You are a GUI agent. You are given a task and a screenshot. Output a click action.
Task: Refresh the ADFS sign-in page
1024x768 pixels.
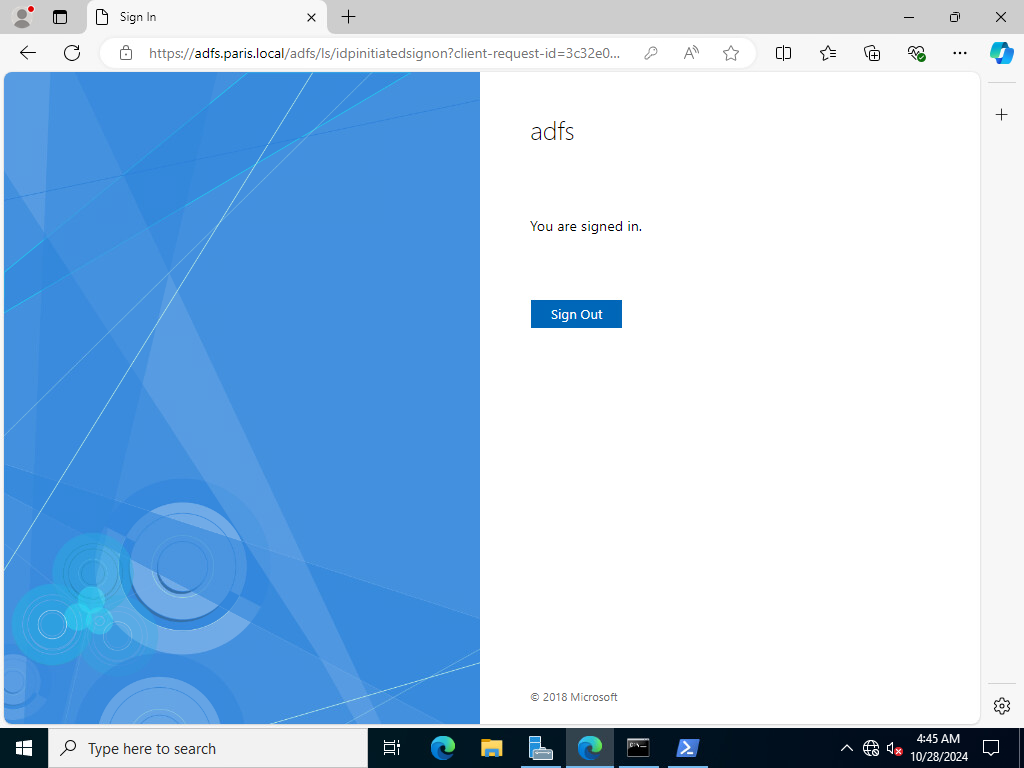pyautogui.click(x=72, y=53)
